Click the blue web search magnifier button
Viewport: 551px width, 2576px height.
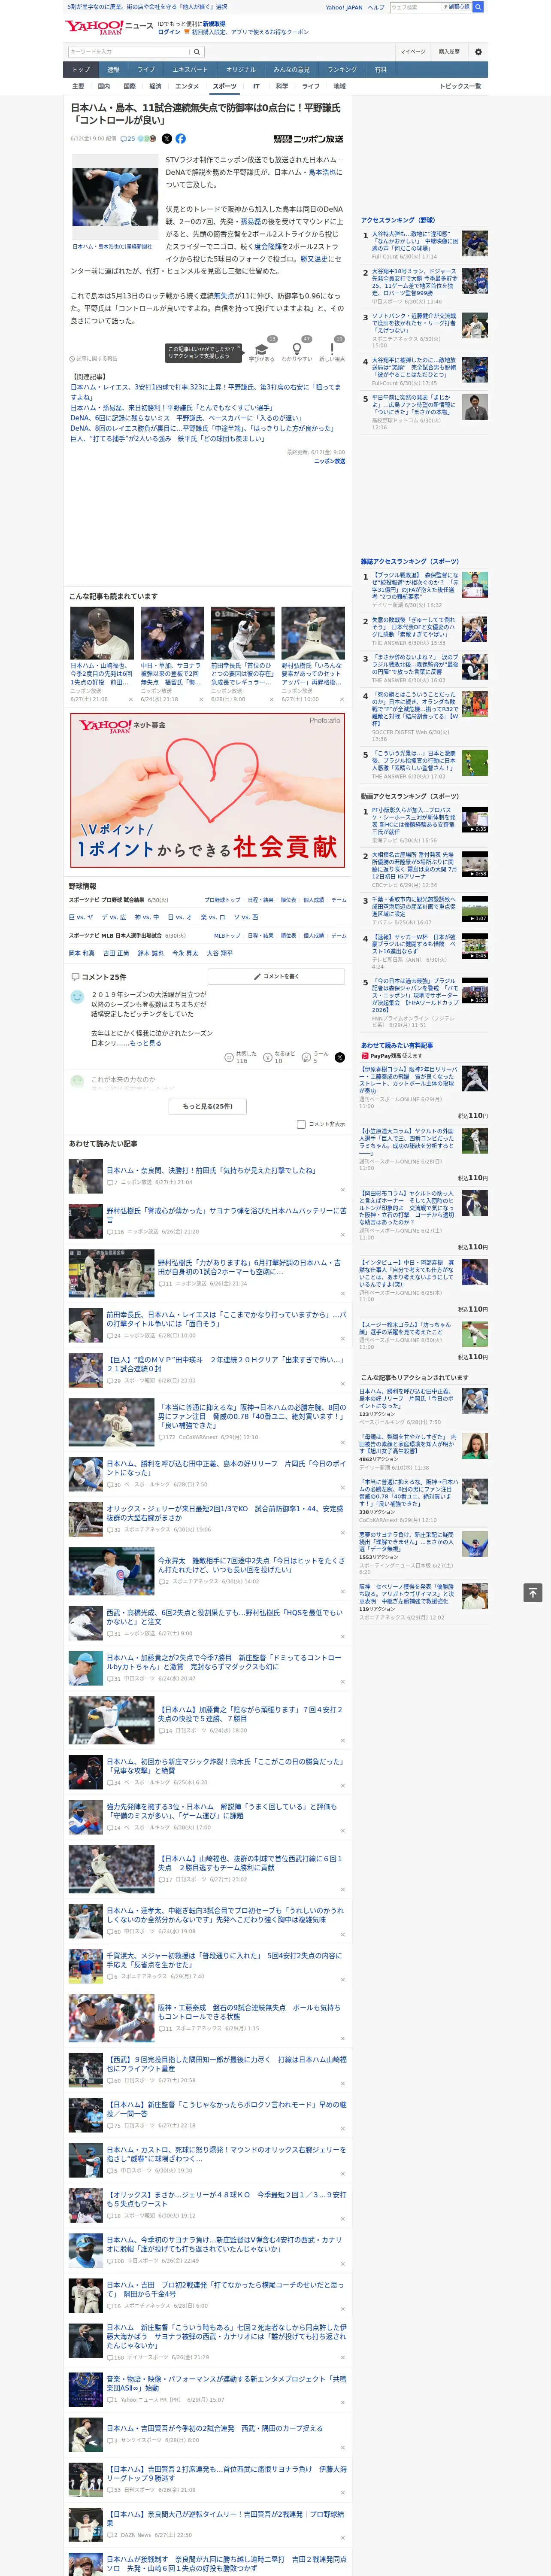tap(478, 7)
